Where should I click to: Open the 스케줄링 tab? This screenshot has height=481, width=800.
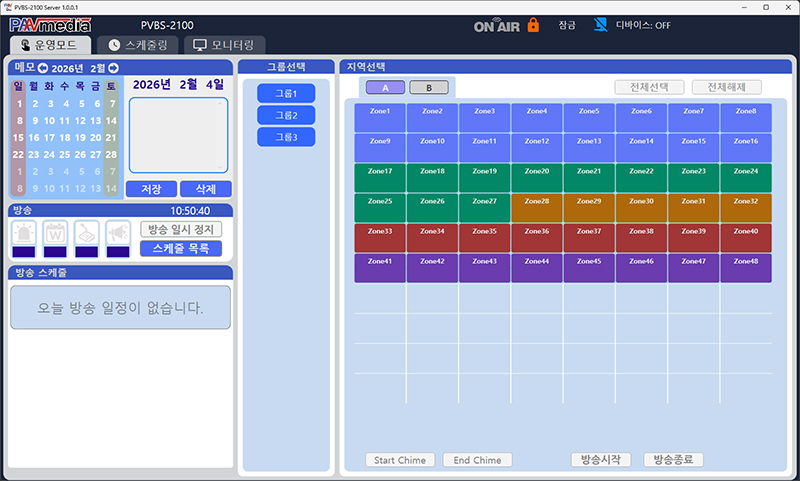pyautogui.click(x=144, y=45)
